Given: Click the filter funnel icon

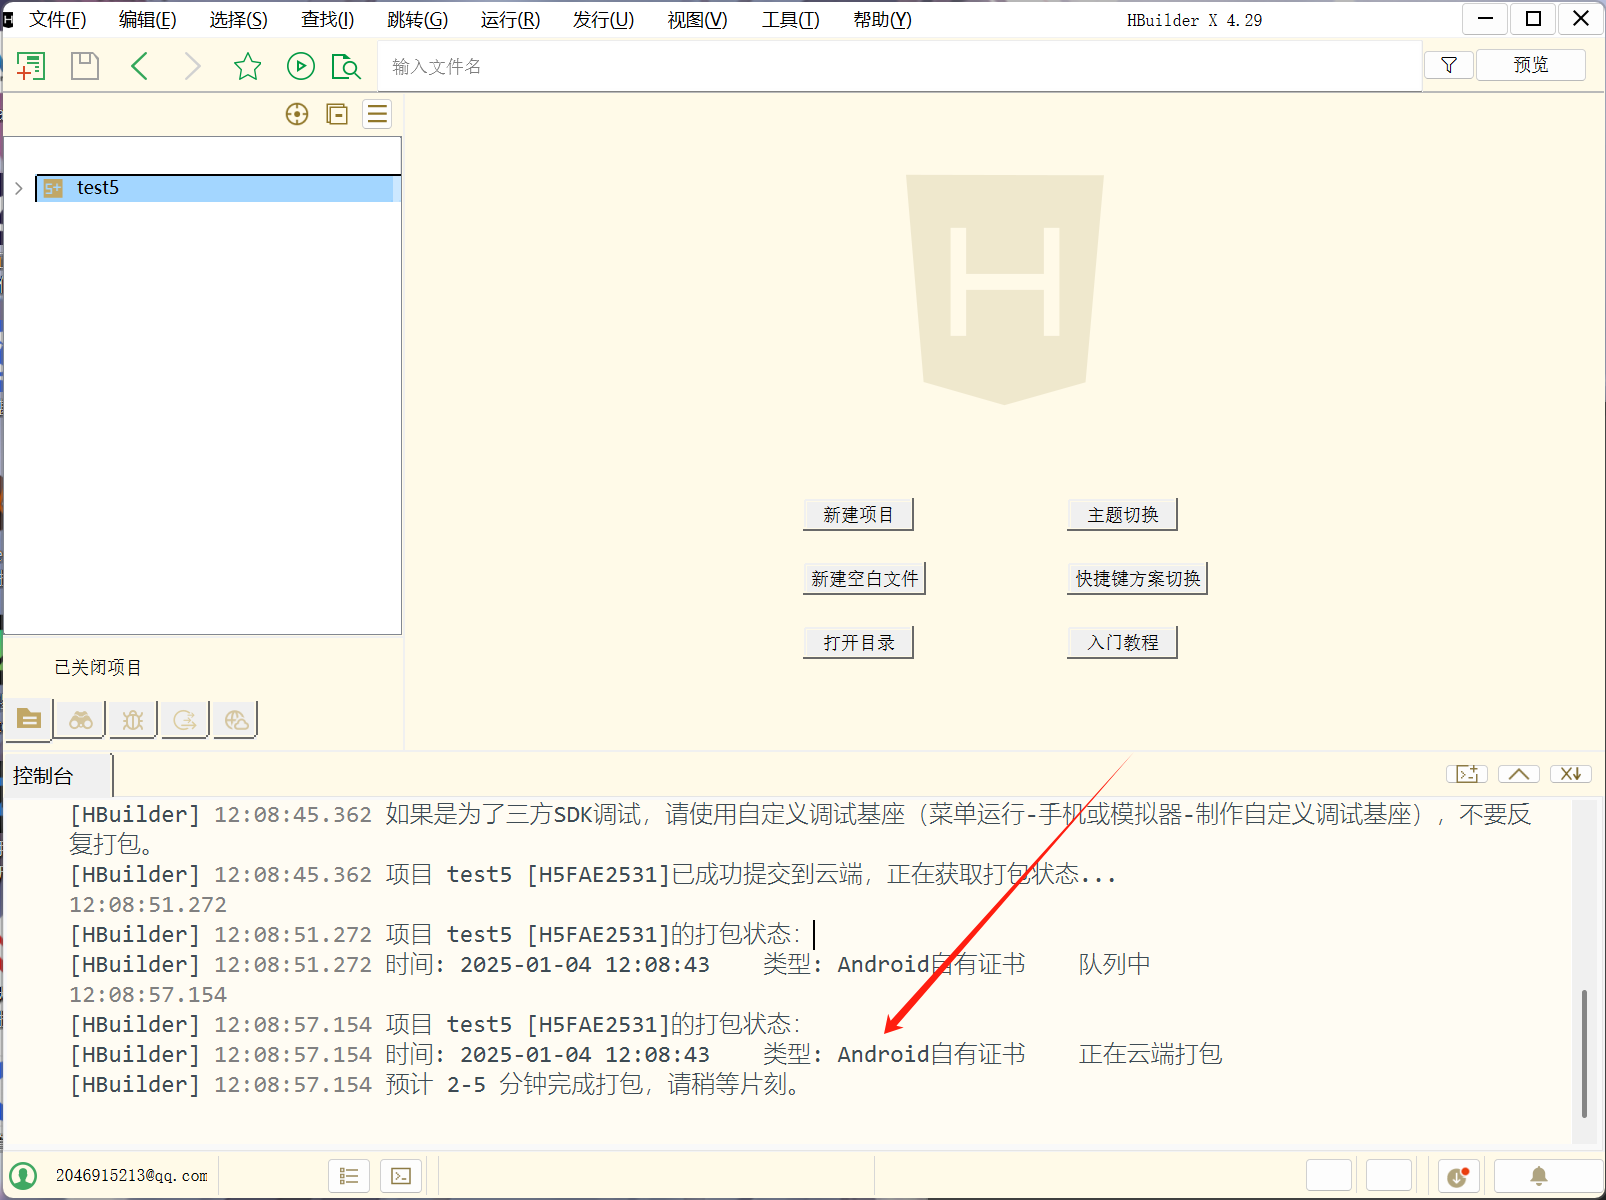Looking at the screenshot, I should pyautogui.click(x=1449, y=65).
